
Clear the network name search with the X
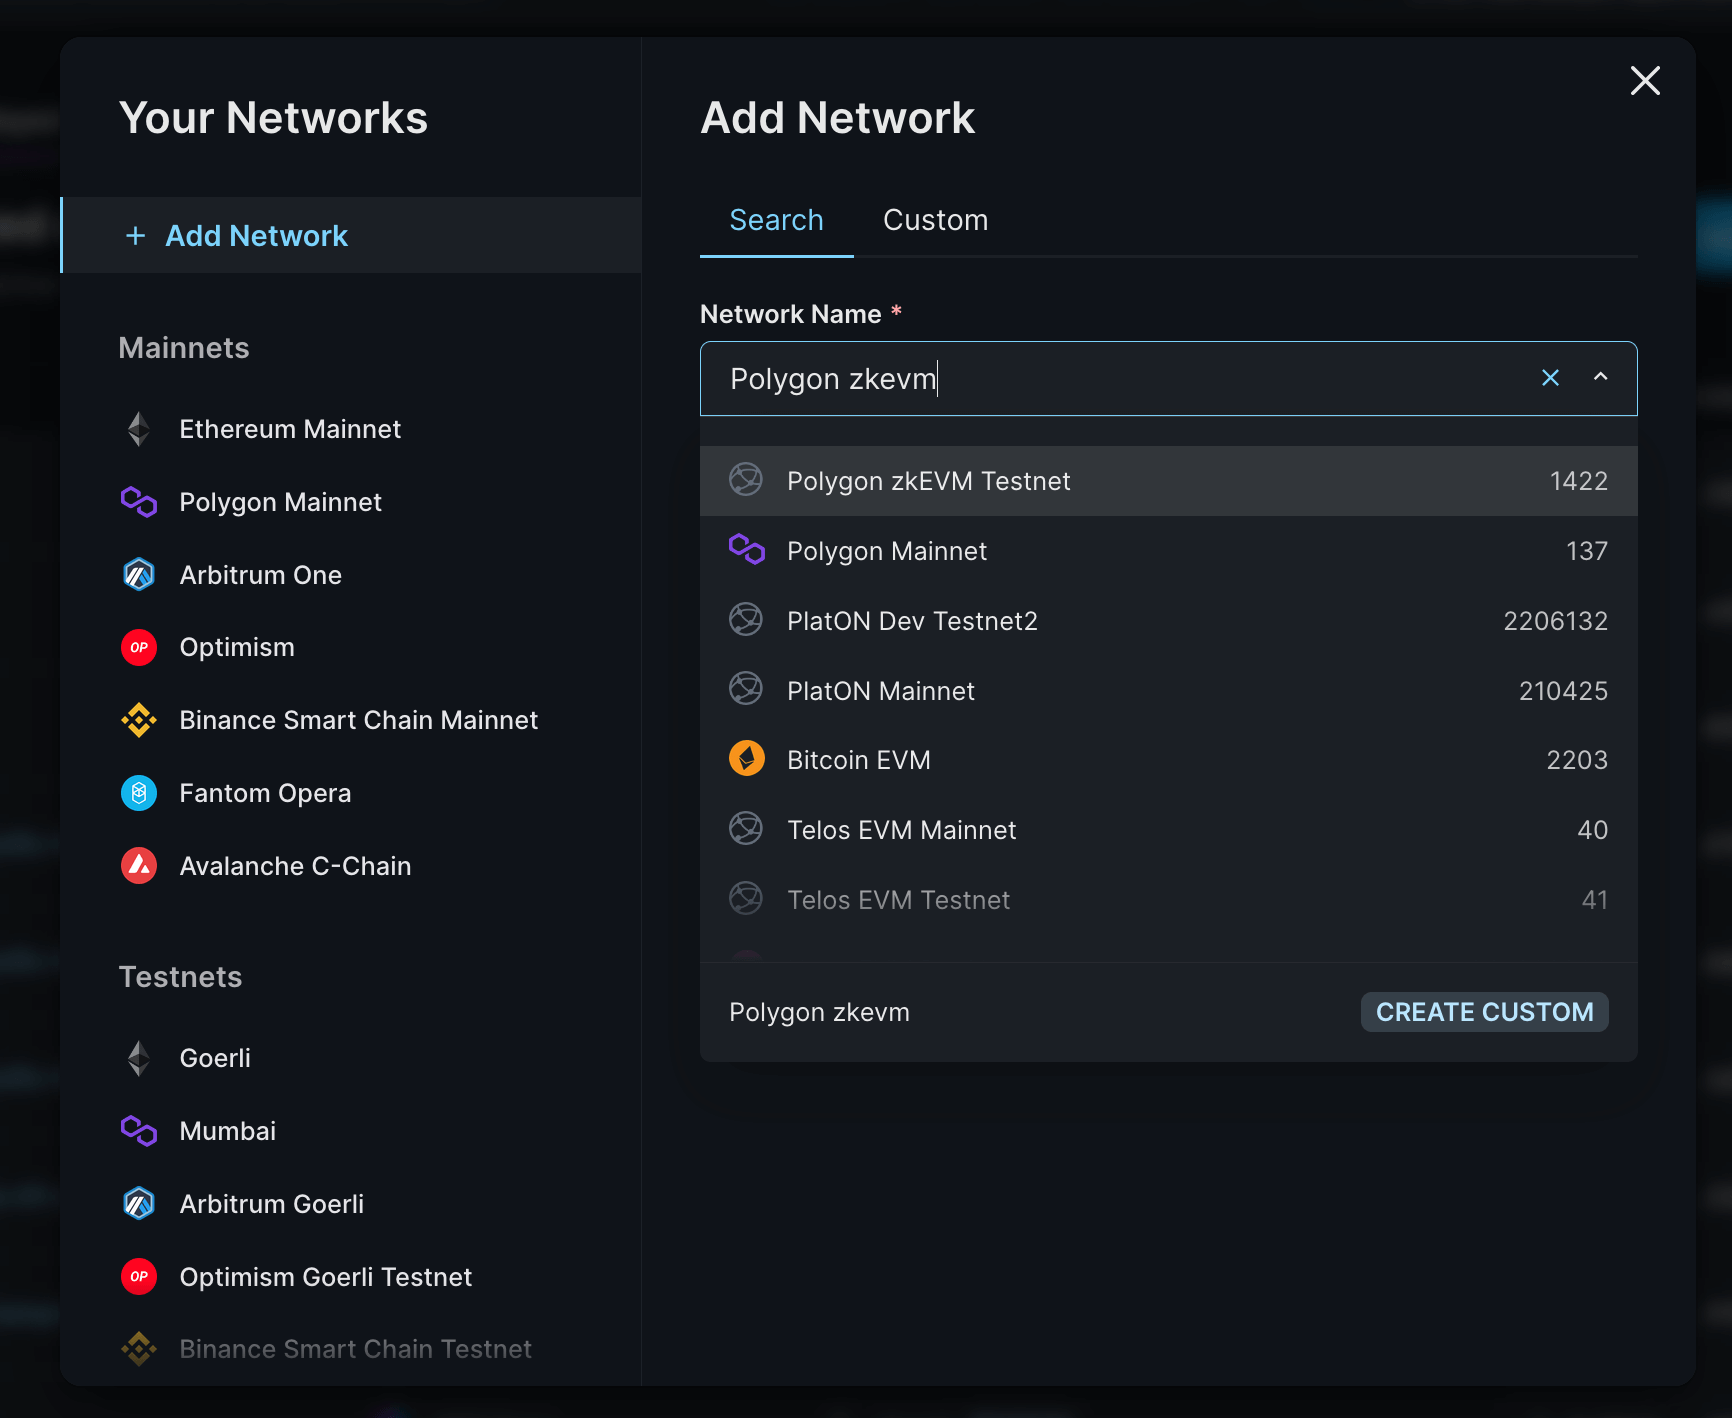click(1551, 378)
